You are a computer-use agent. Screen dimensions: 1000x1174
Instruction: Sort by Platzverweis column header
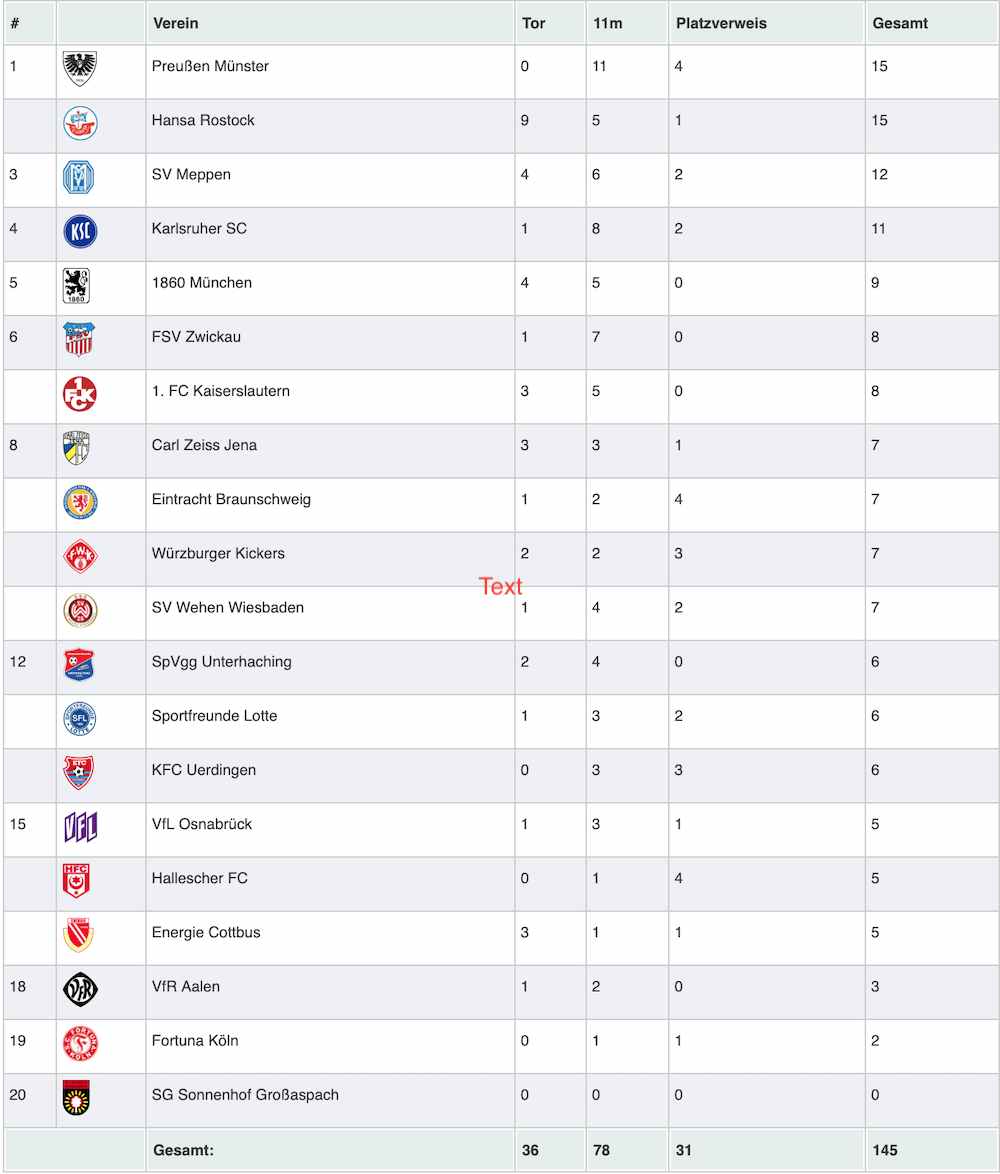tap(722, 23)
